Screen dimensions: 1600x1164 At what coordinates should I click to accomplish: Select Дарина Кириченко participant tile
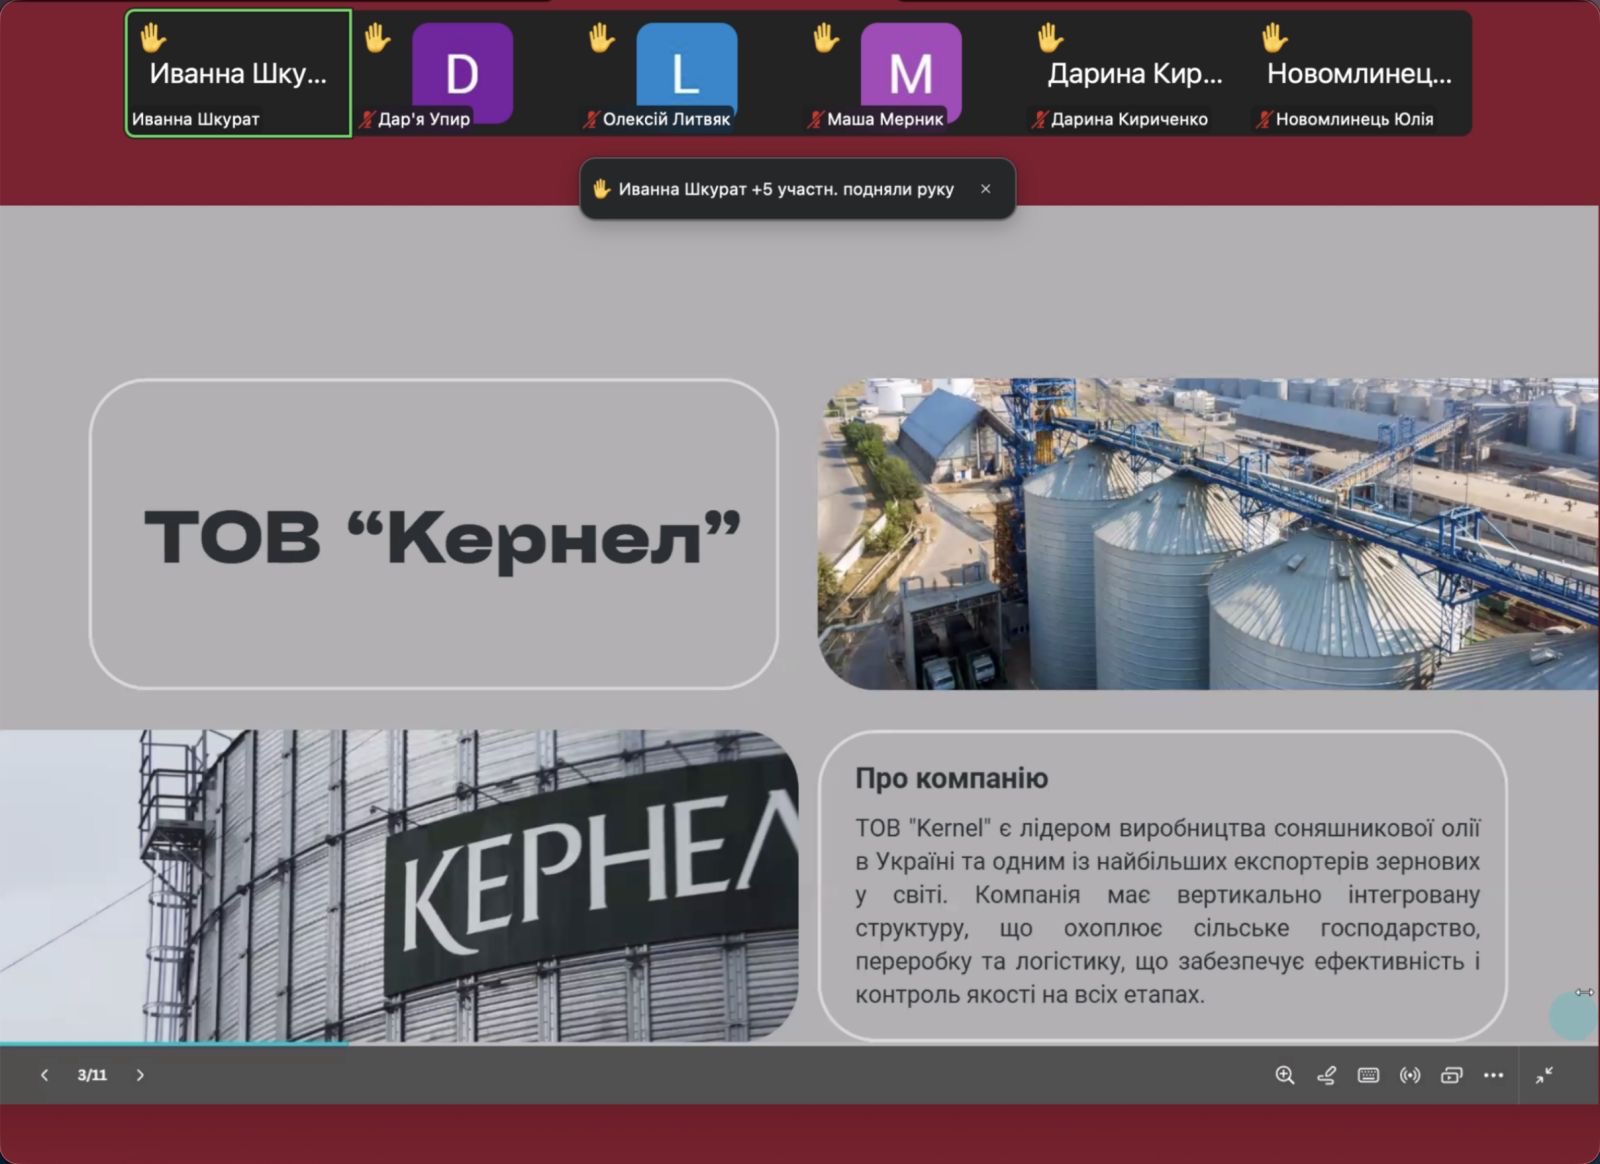(x=1134, y=74)
